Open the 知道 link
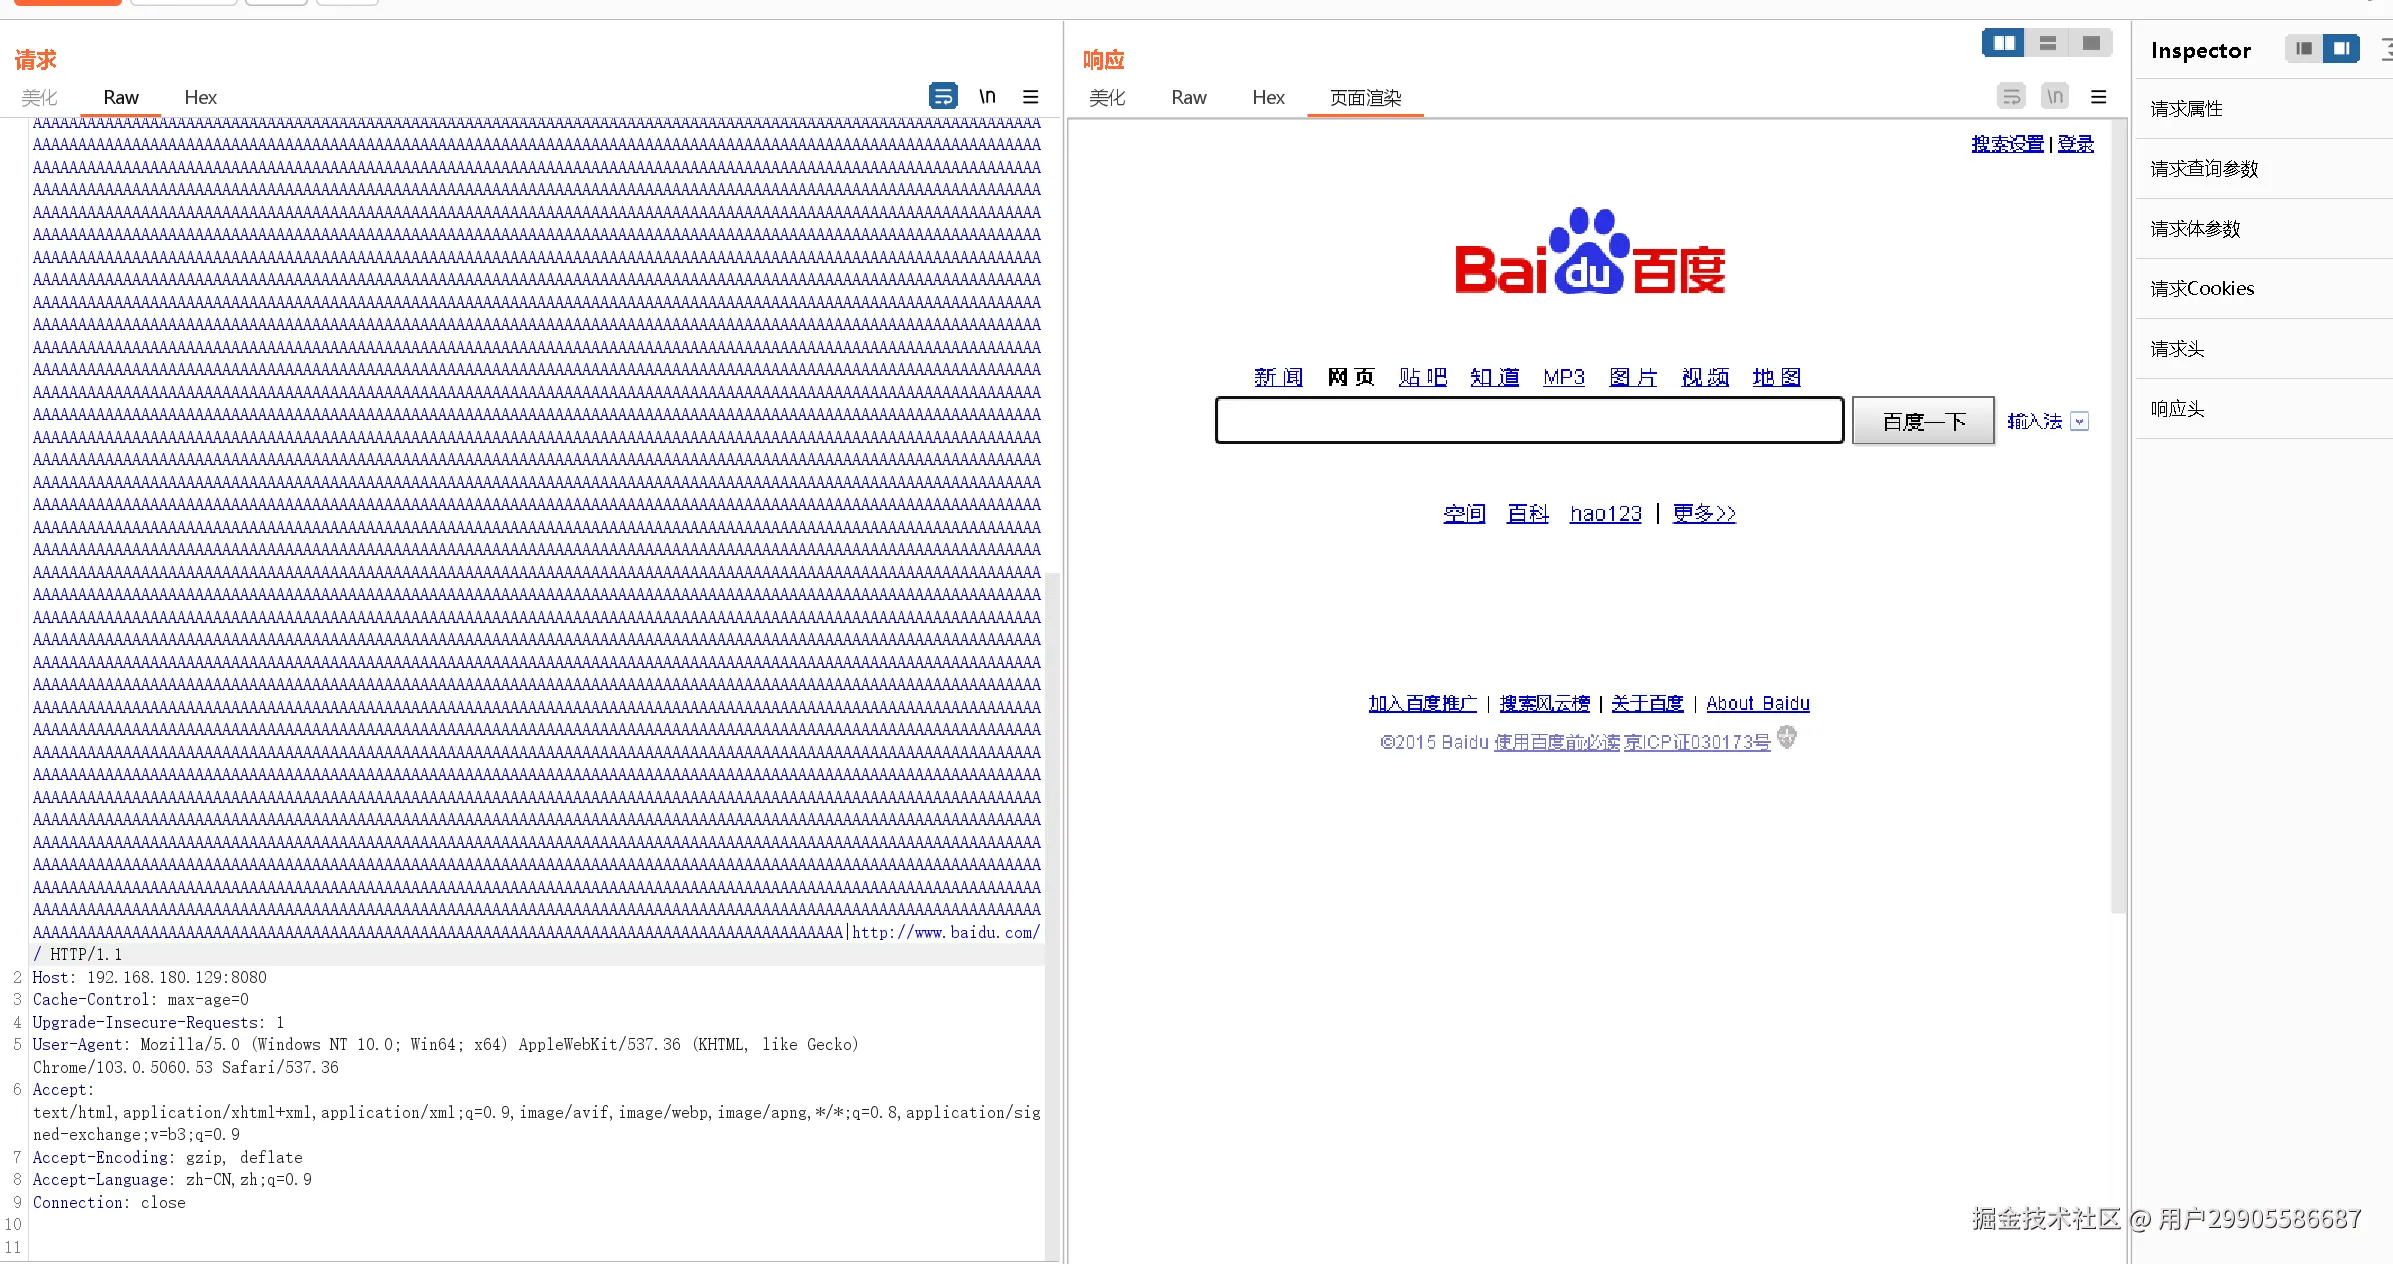The width and height of the screenshot is (2393, 1264). [x=1494, y=377]
